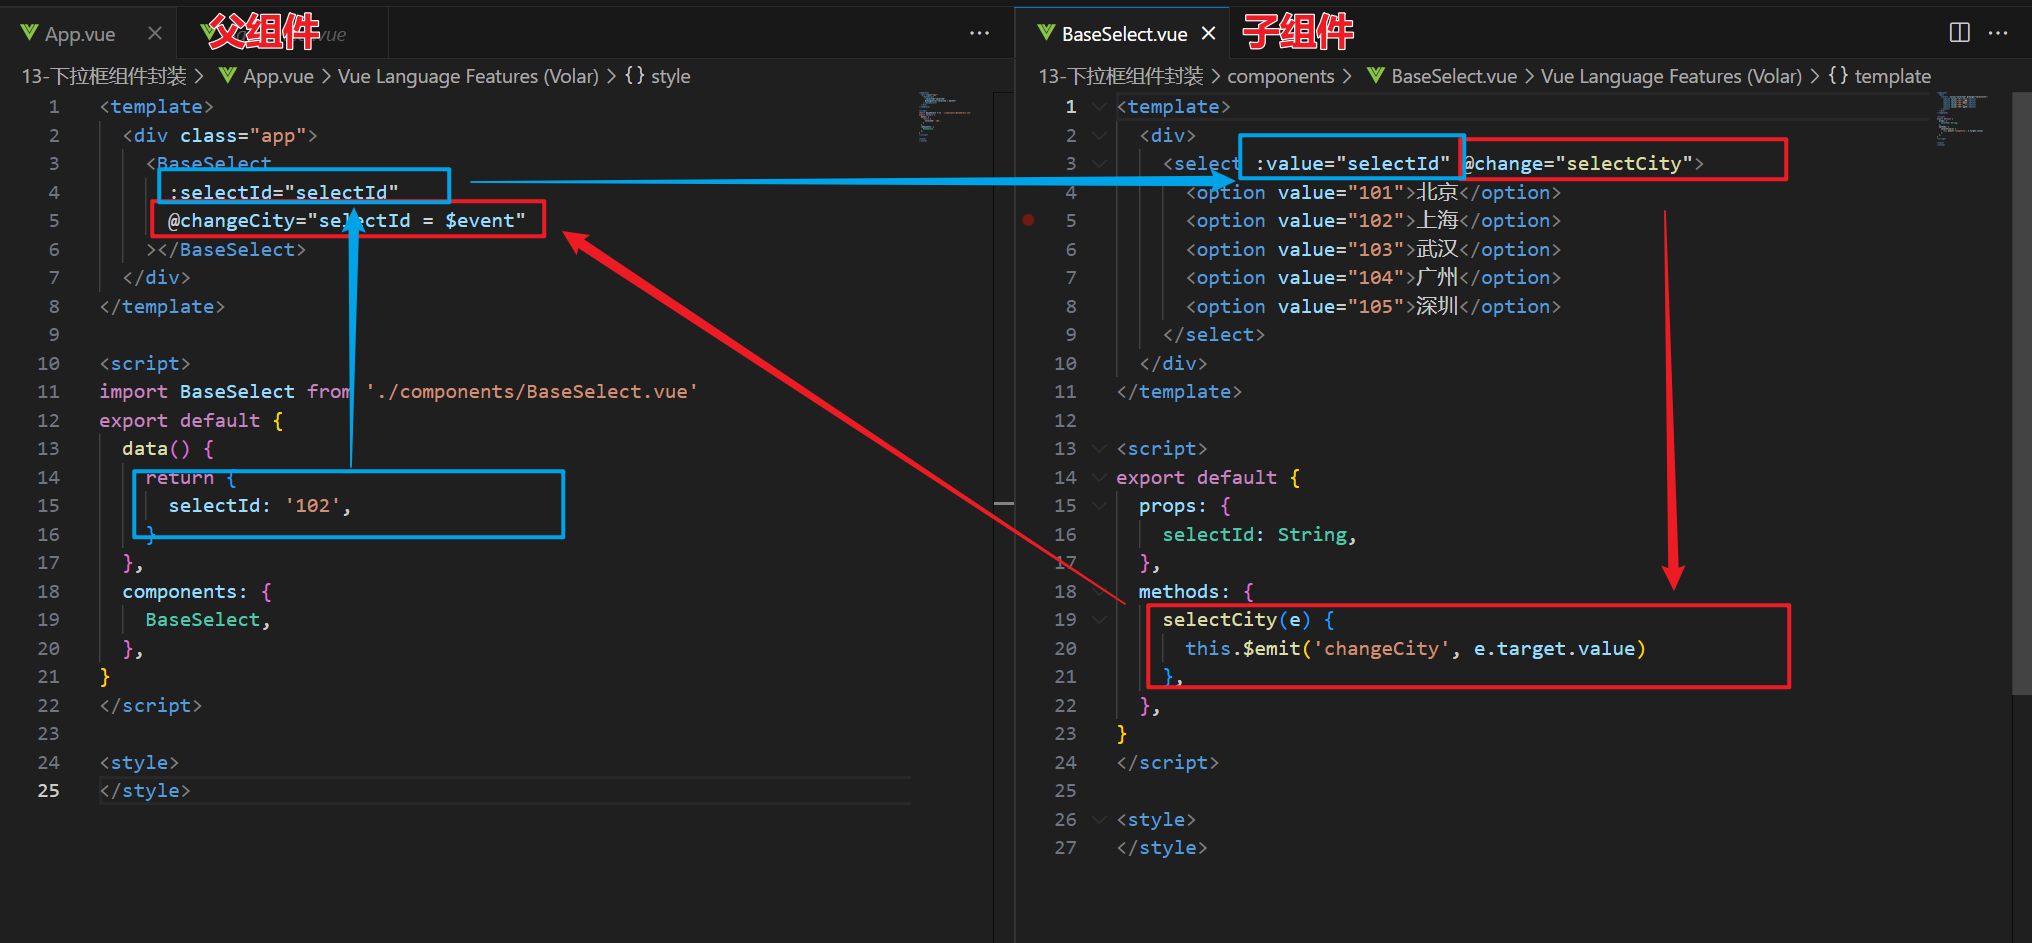Image resolution: width=2032 pixels, height=943 pixels.
Task: Click the template breadcrumb in right editor
Action: click(x=1892, y=76)
